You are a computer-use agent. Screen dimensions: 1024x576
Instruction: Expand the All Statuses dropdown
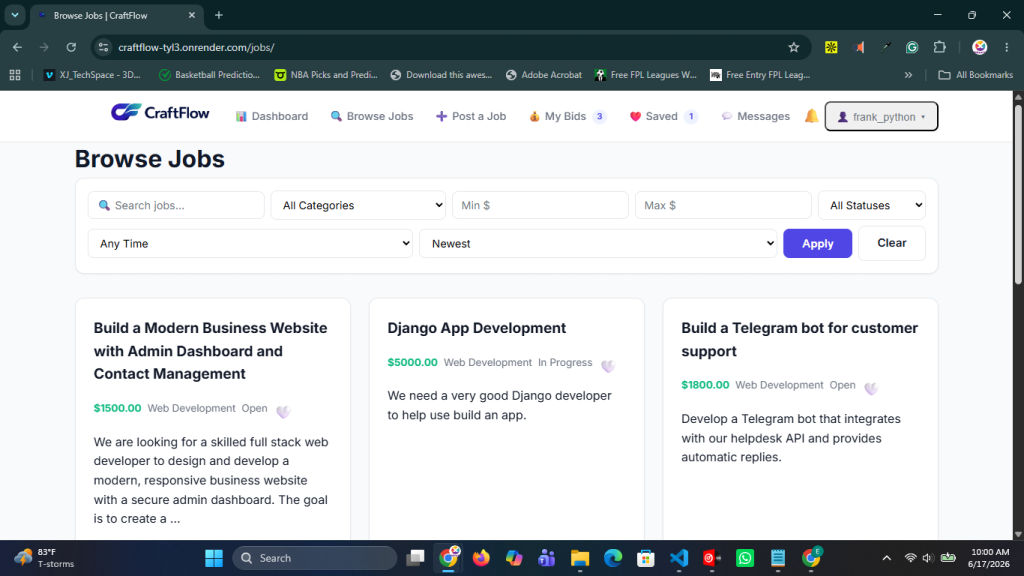(871, 205)
